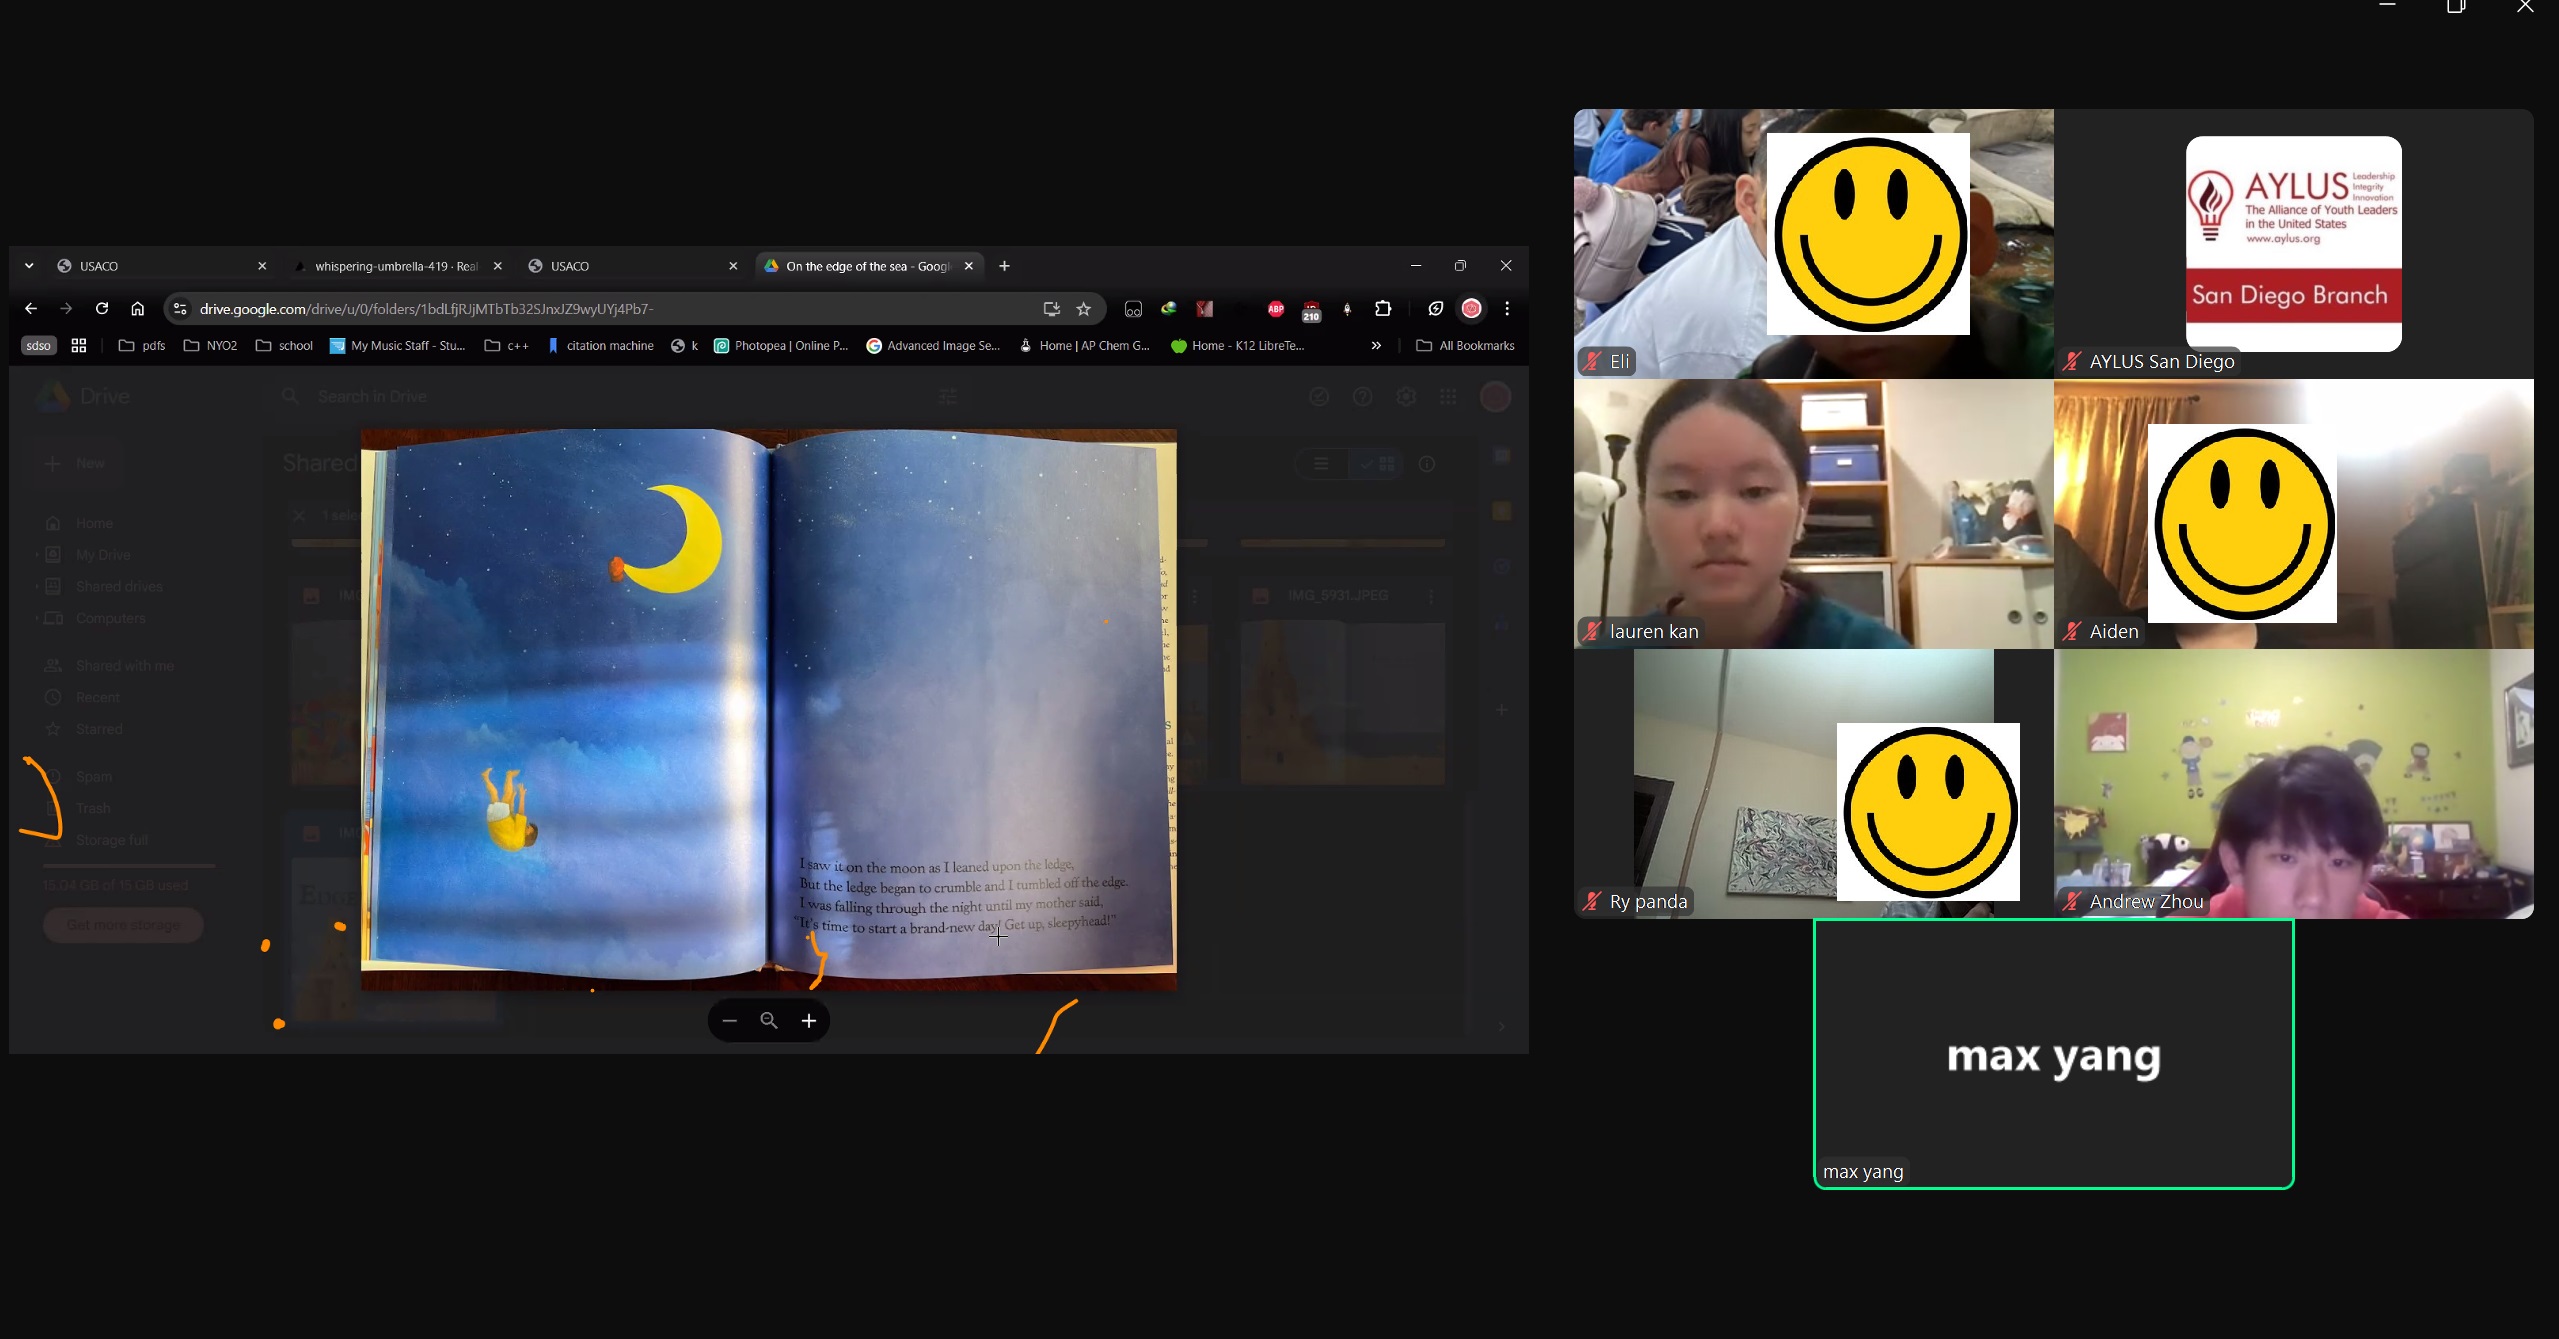The image size is (2559, 1339).
Task: Click the browser forward arrow
Action: (66, 309)
